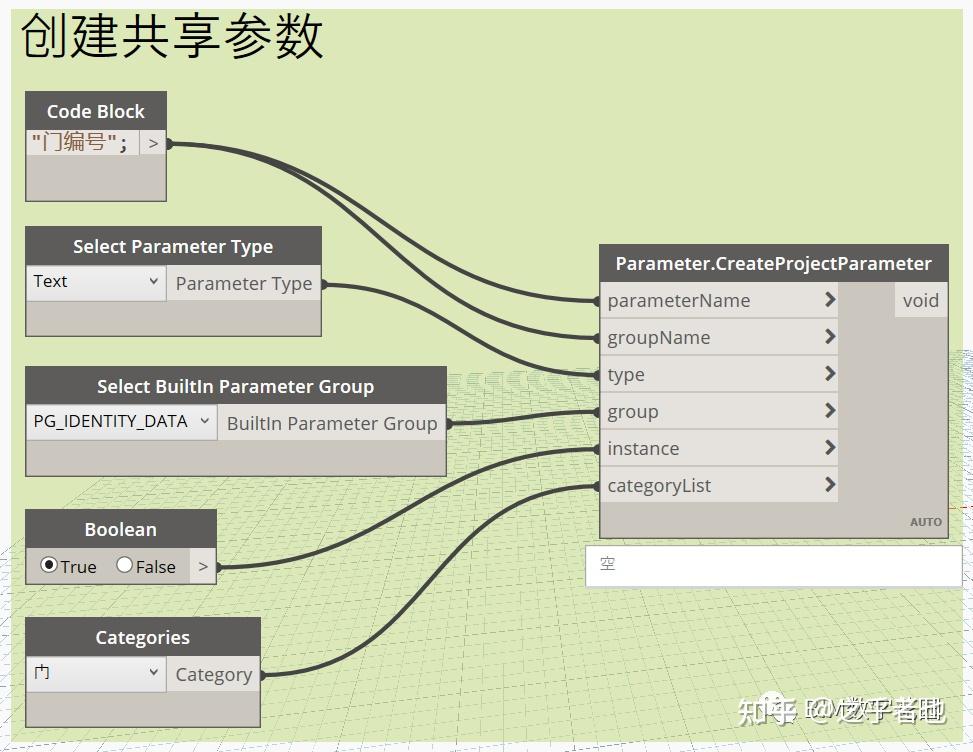The width and height of the screenshot is (973, 752).
Task: Select the False radio button
Action: click(x=123, y=565)
